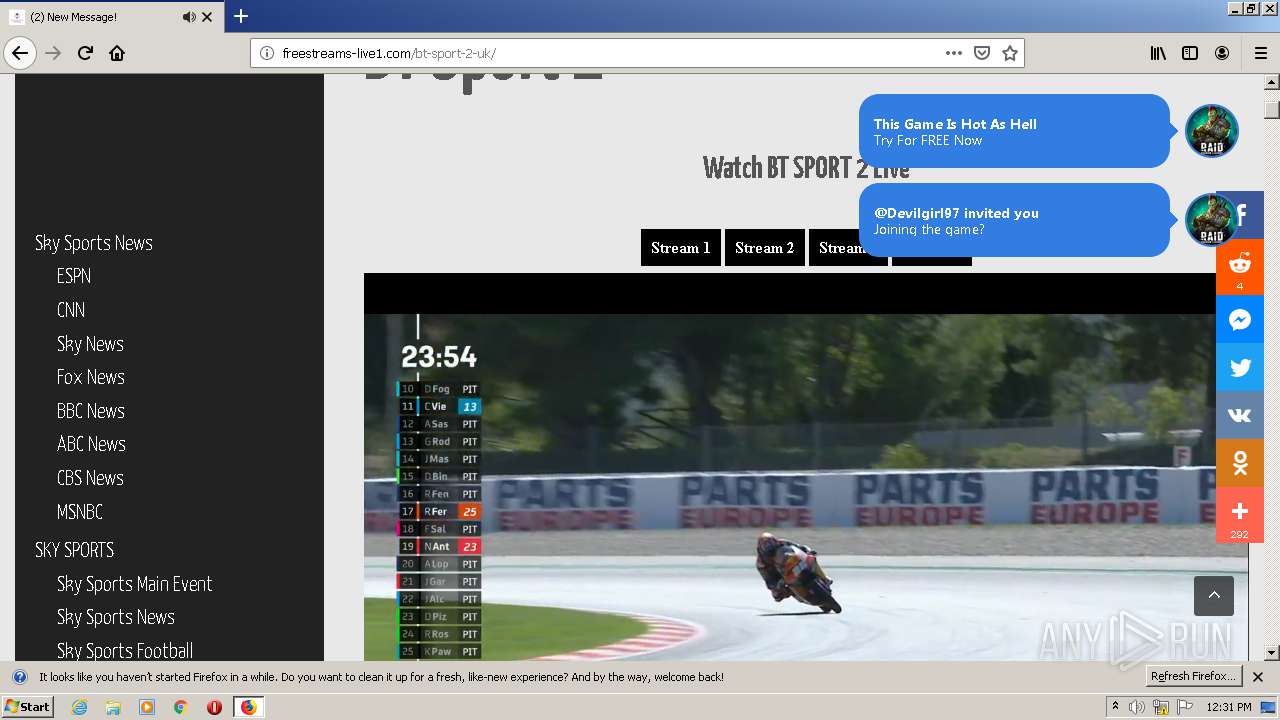Open Firefox account icon
1280x720 pixels.
[1222, 53]
